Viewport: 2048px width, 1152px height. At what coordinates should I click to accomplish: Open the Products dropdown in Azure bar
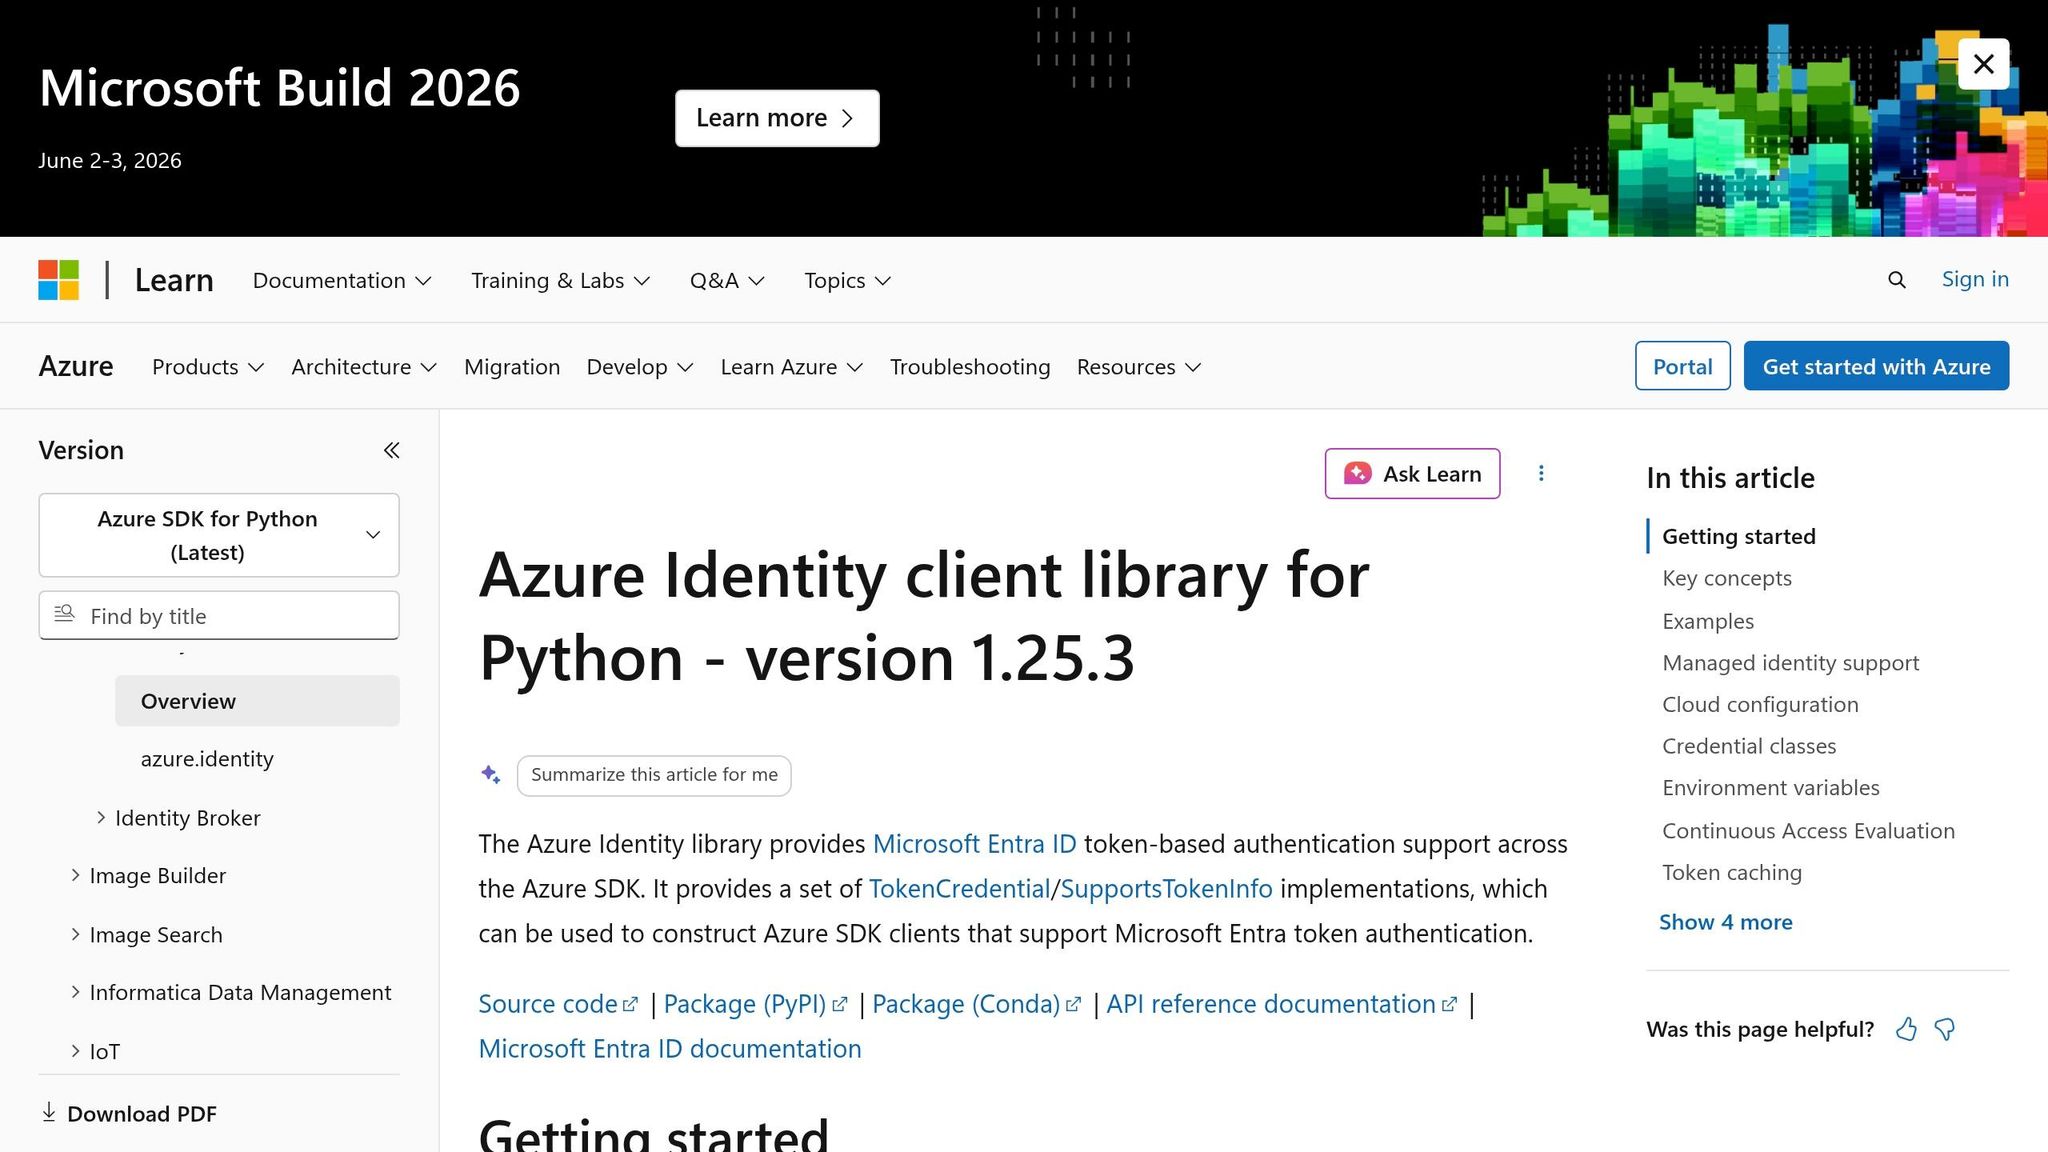(x=208, y=367)
